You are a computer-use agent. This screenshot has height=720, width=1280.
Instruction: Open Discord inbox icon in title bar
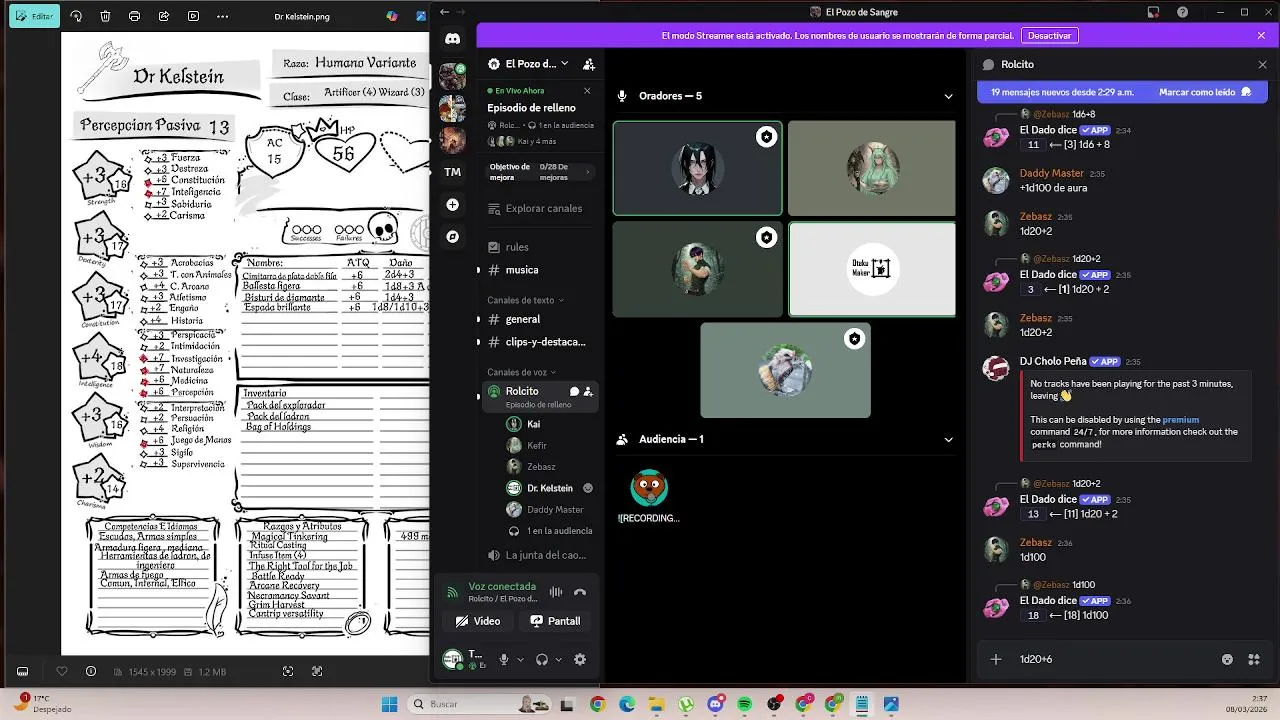(x=1153, y=12)
